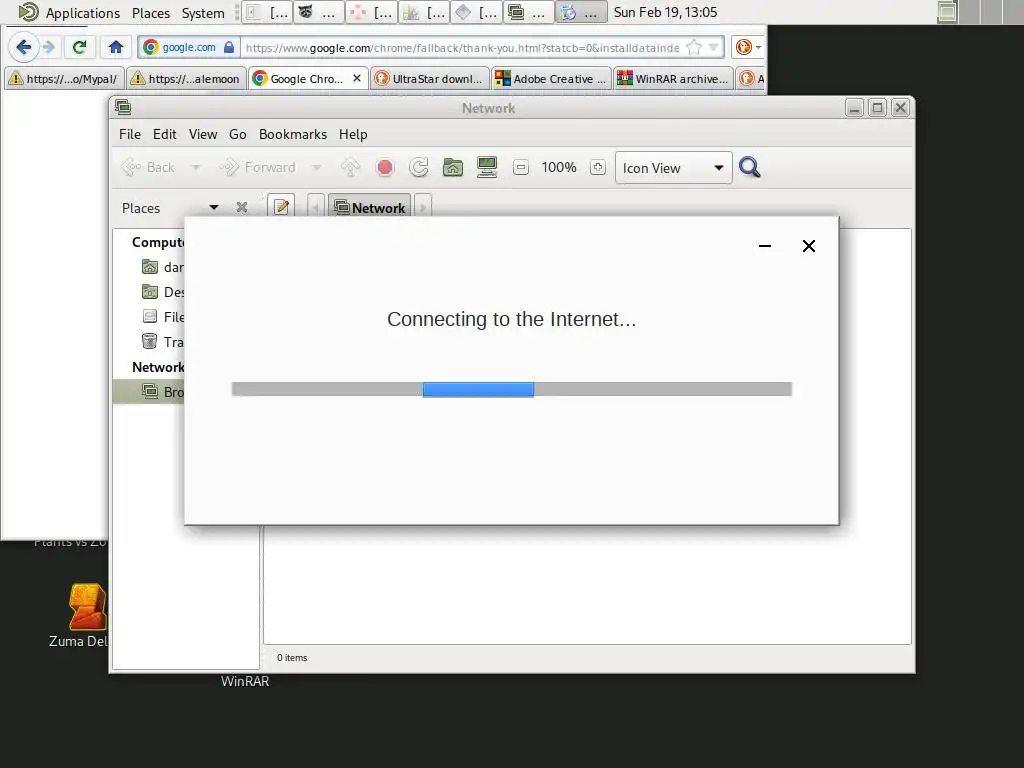
Task: Close the Places sidebar pane
Action: point(242,207)
